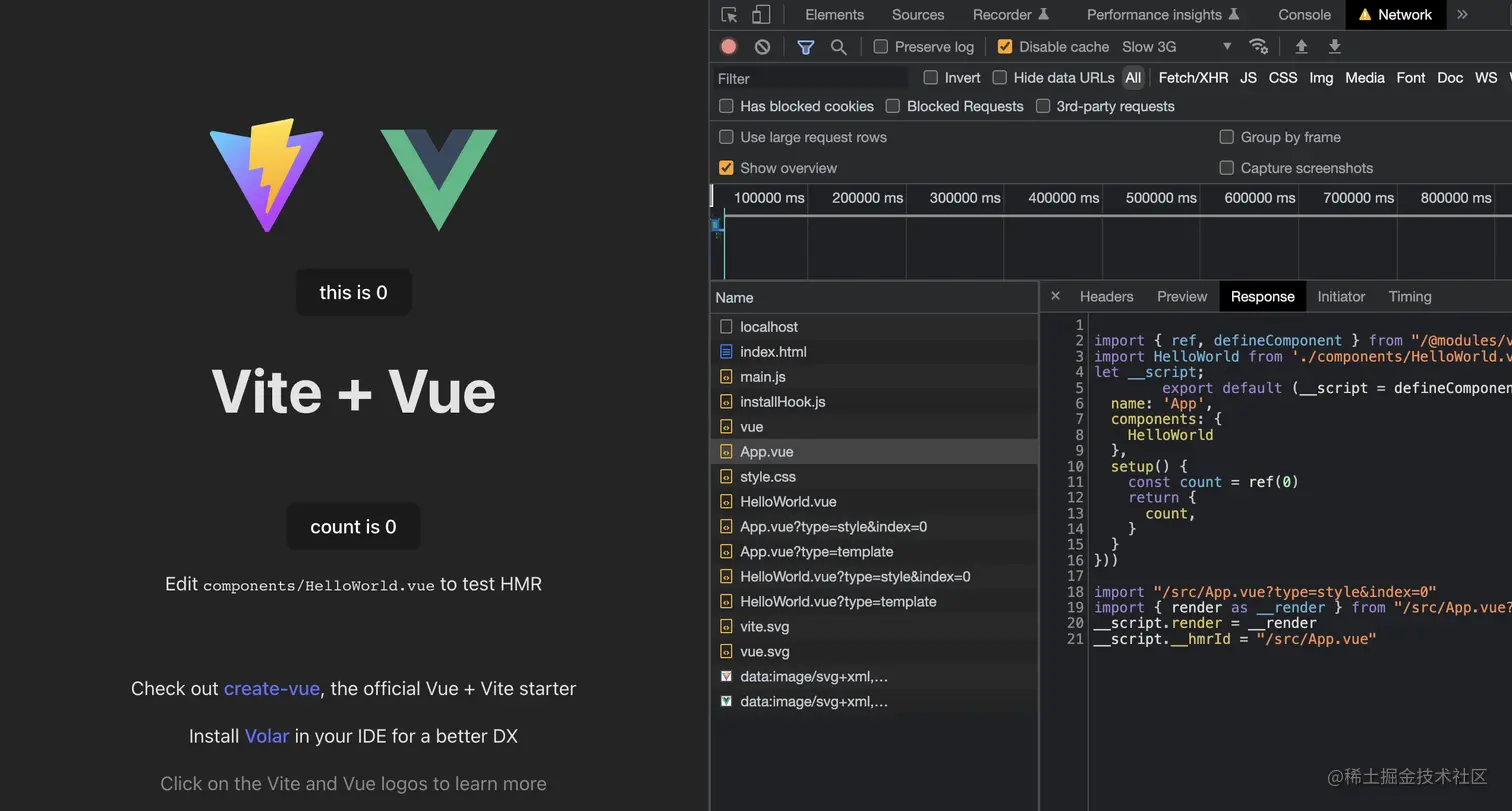Click the document icon beside index.html
The height and width of the screenshot is (811, 1512).
pyautogui.click(x=727, y=352)
